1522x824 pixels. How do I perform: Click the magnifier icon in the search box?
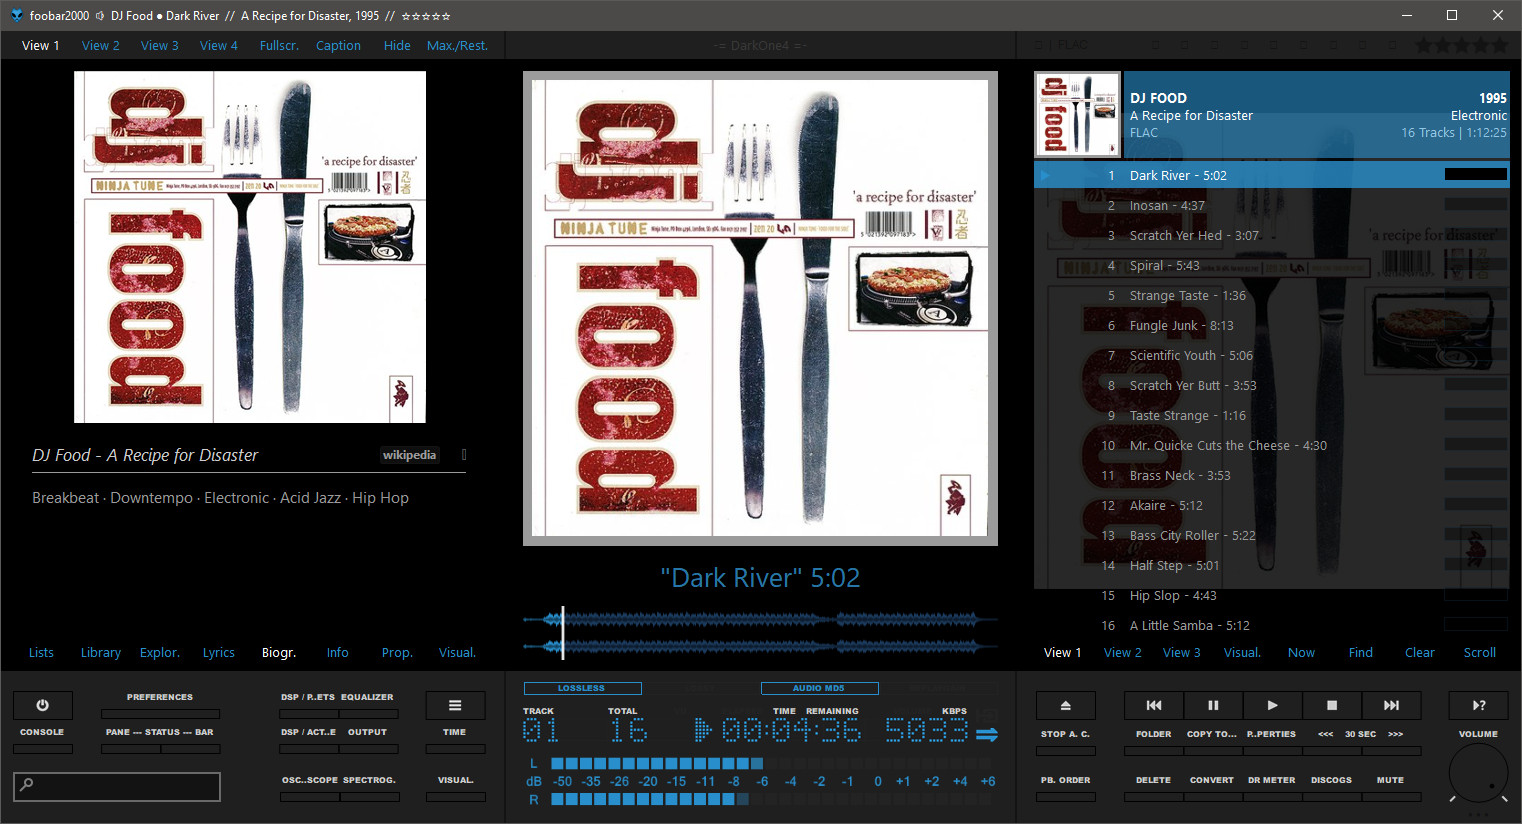pos(27,785)
